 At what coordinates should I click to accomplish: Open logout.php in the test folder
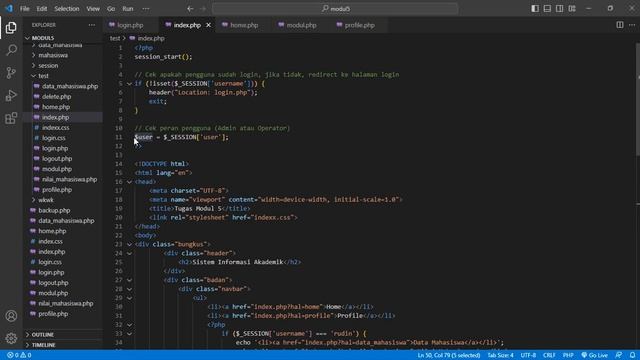(x=57, y=159)
